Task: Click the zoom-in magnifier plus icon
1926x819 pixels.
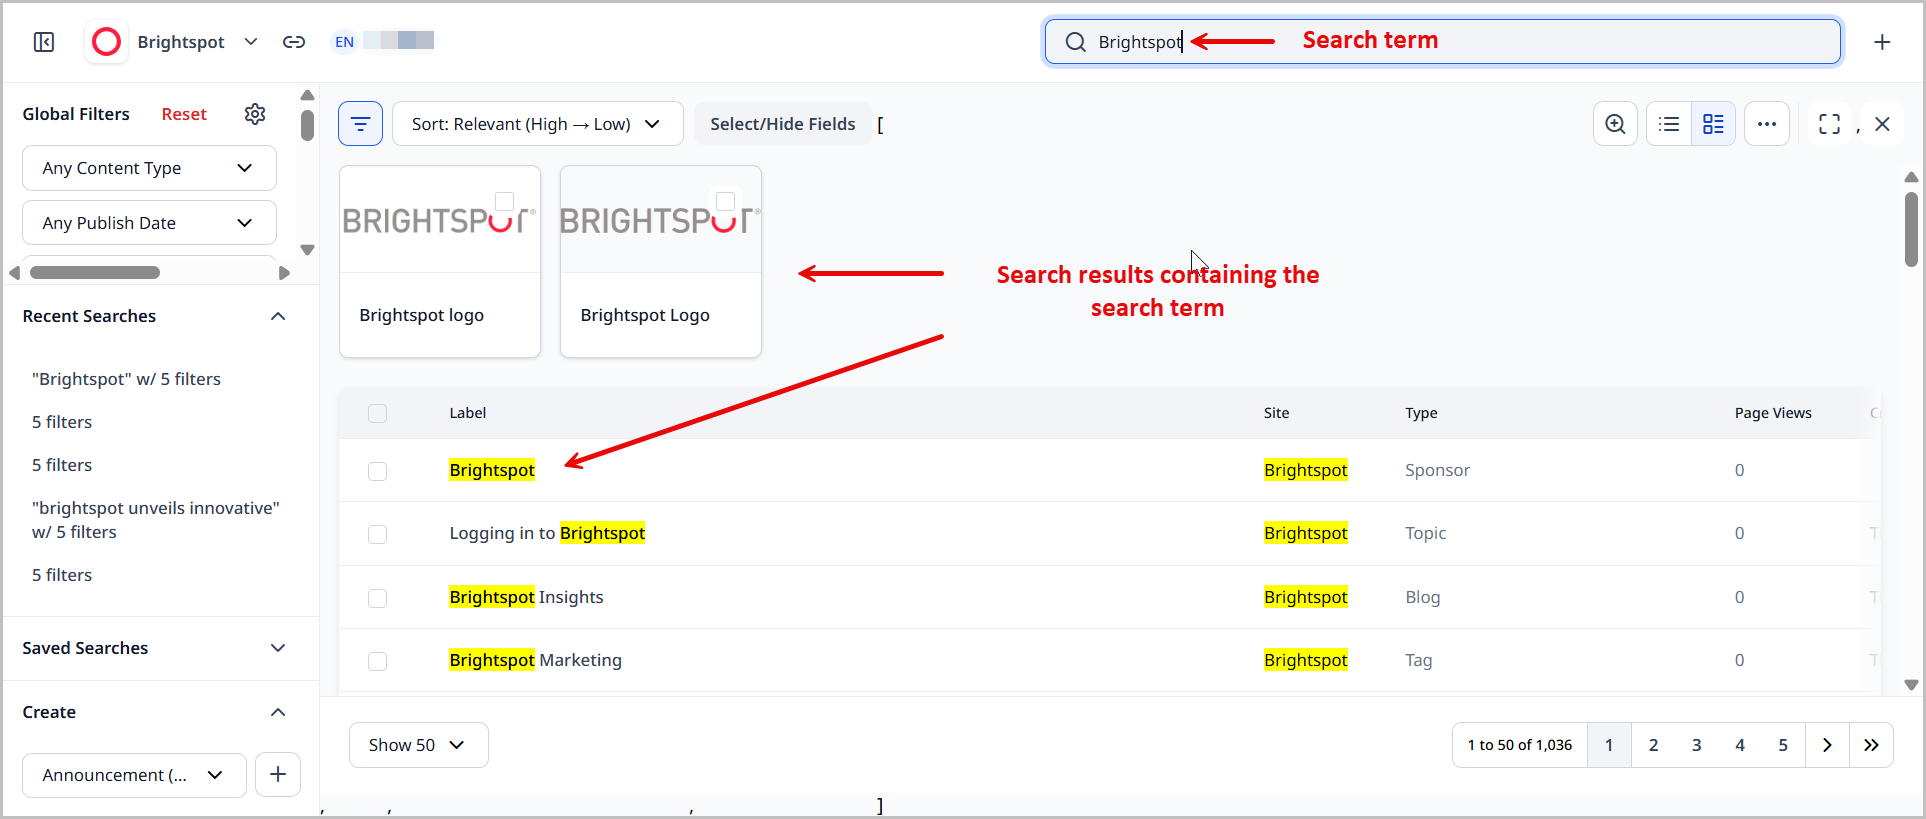Action: [1615, 124]
